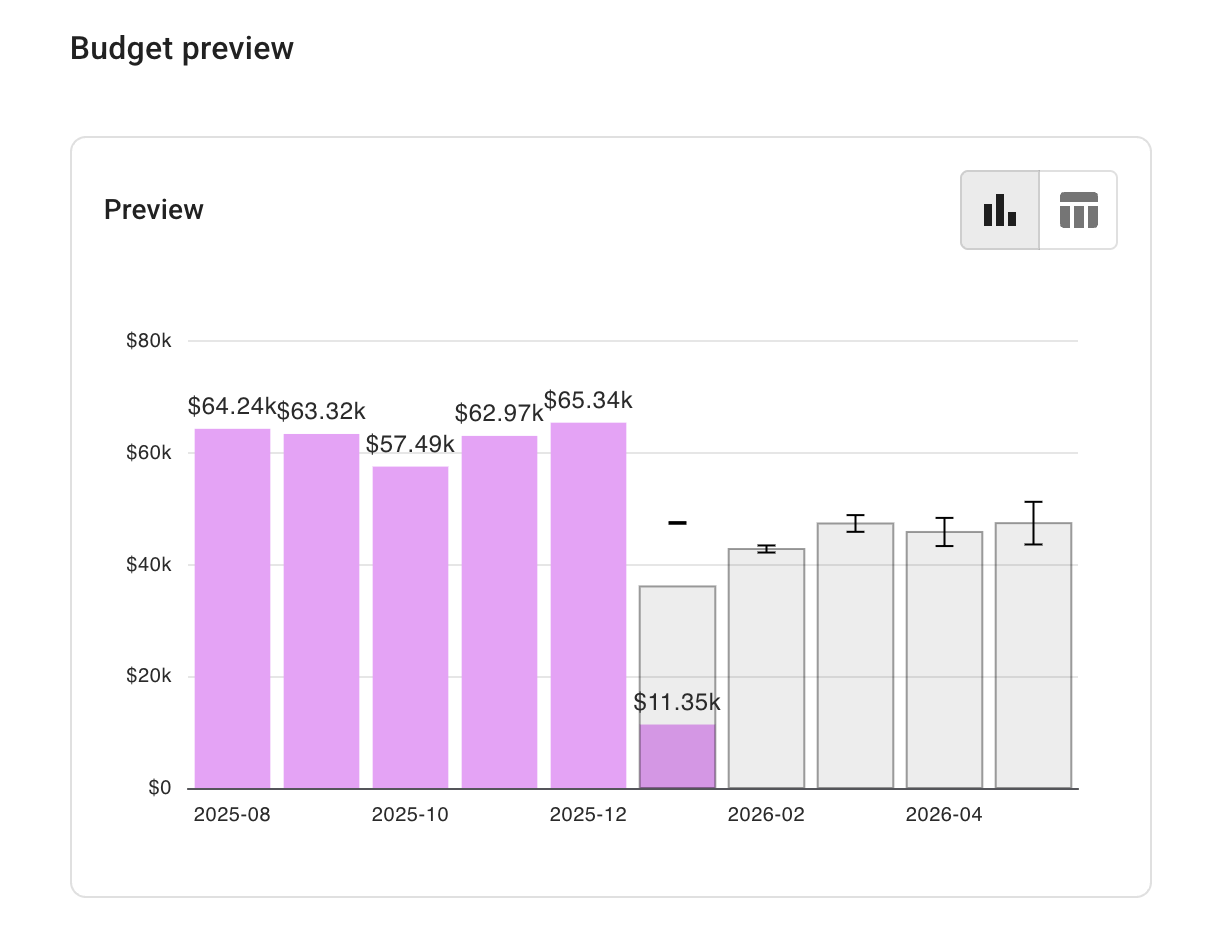Image resolution: width=1208 pixels, height=948 pixels.
Task: Click the tallest purple bar labeled $65.34k
Action: coord(588,600)
